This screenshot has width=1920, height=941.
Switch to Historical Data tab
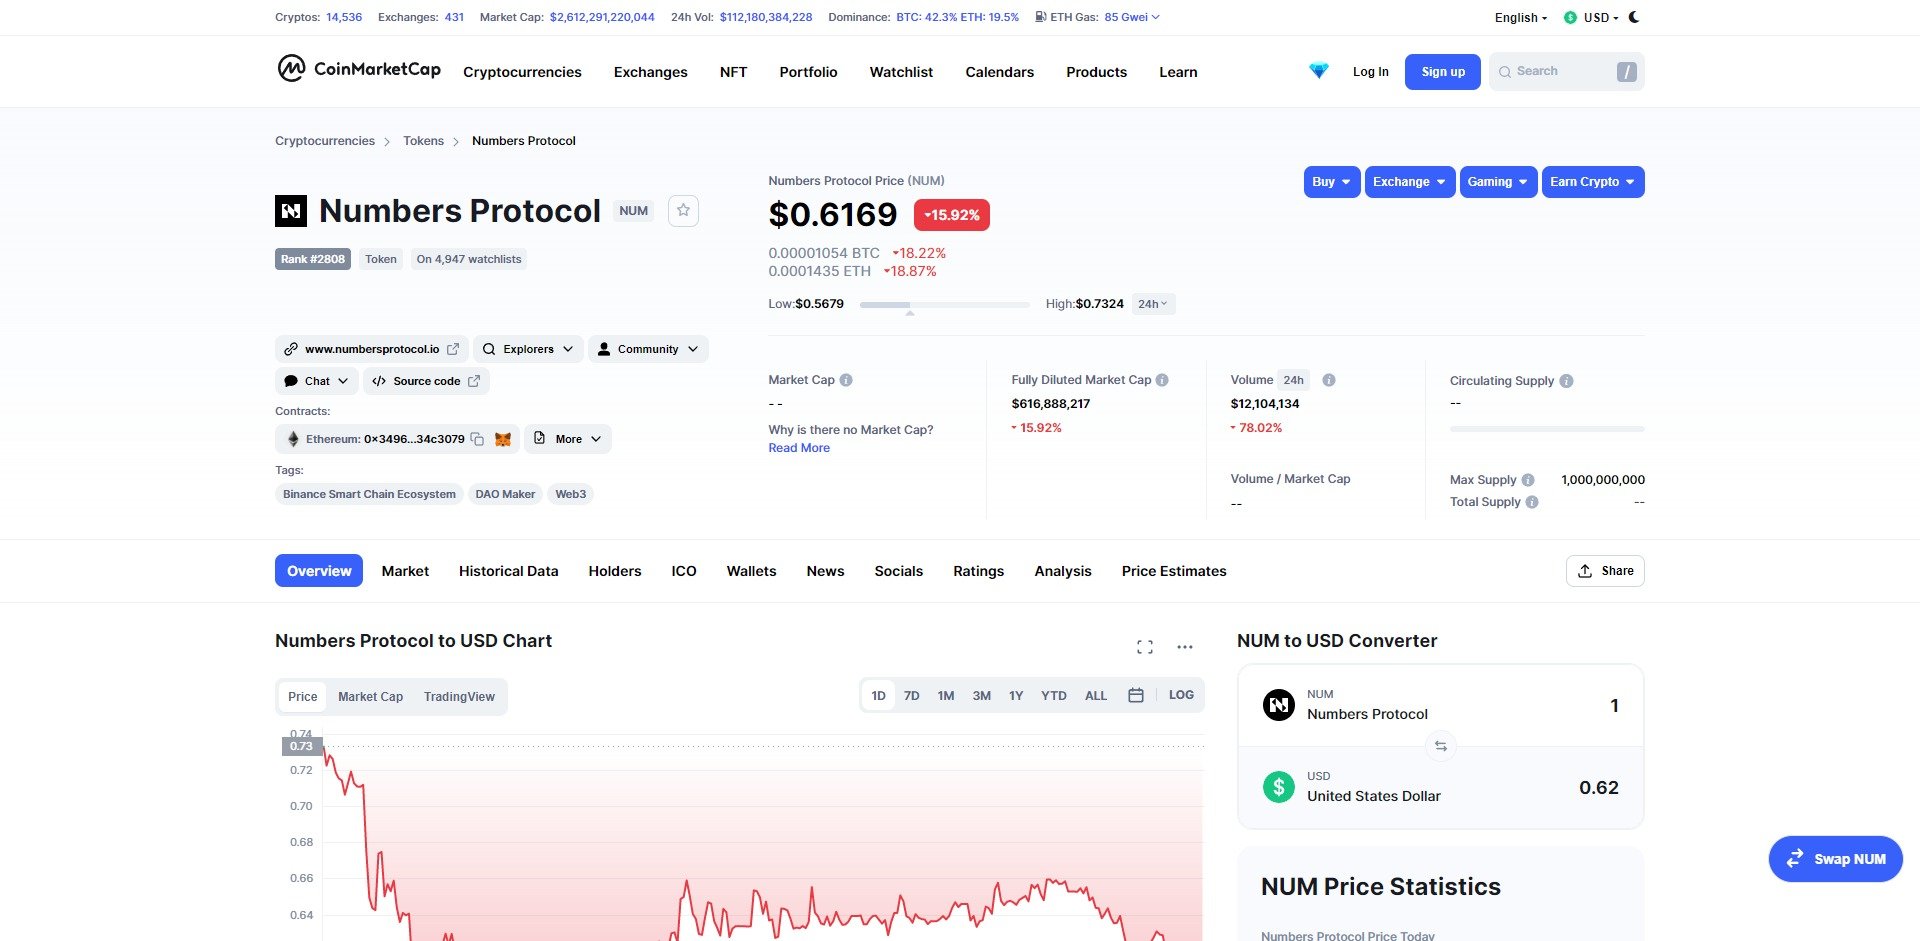point(508,571)
